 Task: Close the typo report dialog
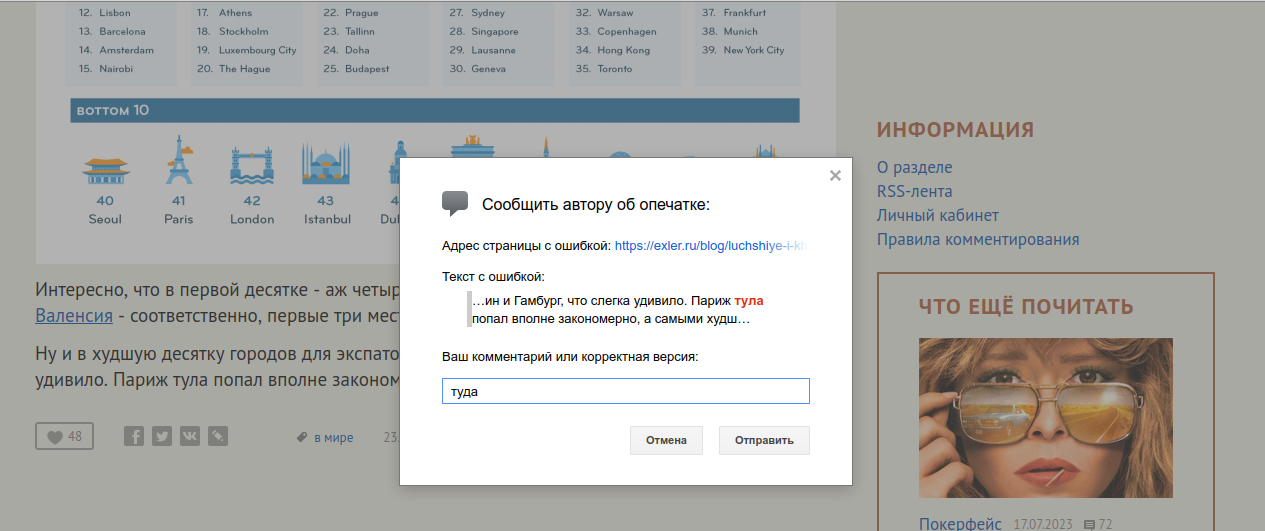coord(835,176)
